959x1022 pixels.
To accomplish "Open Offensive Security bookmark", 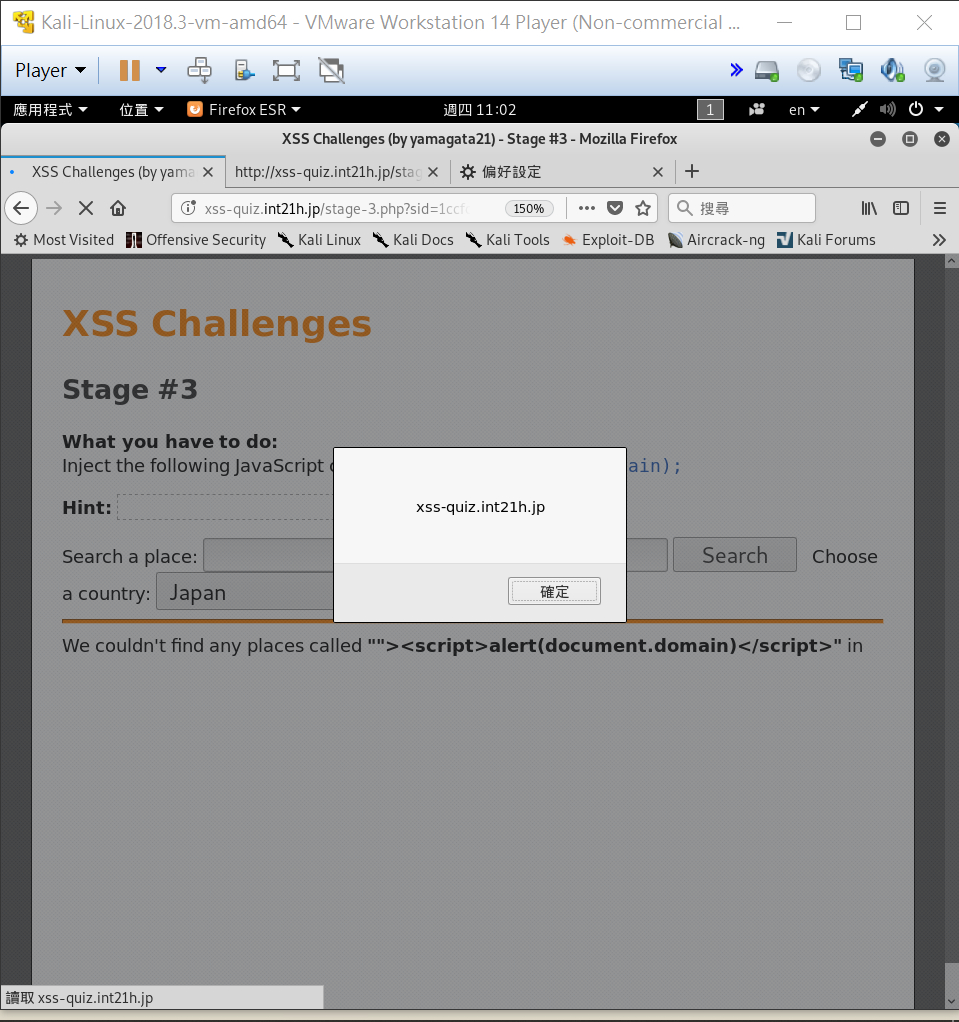I will click(x=196, y=240).
